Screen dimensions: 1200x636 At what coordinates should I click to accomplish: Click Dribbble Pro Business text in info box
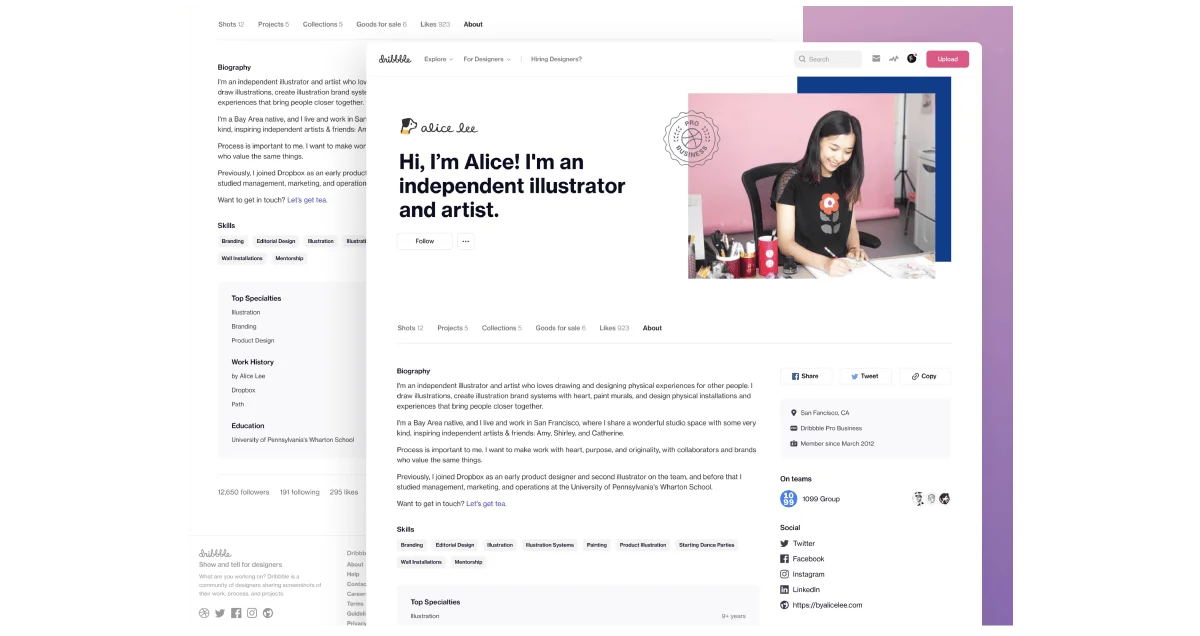832,428
